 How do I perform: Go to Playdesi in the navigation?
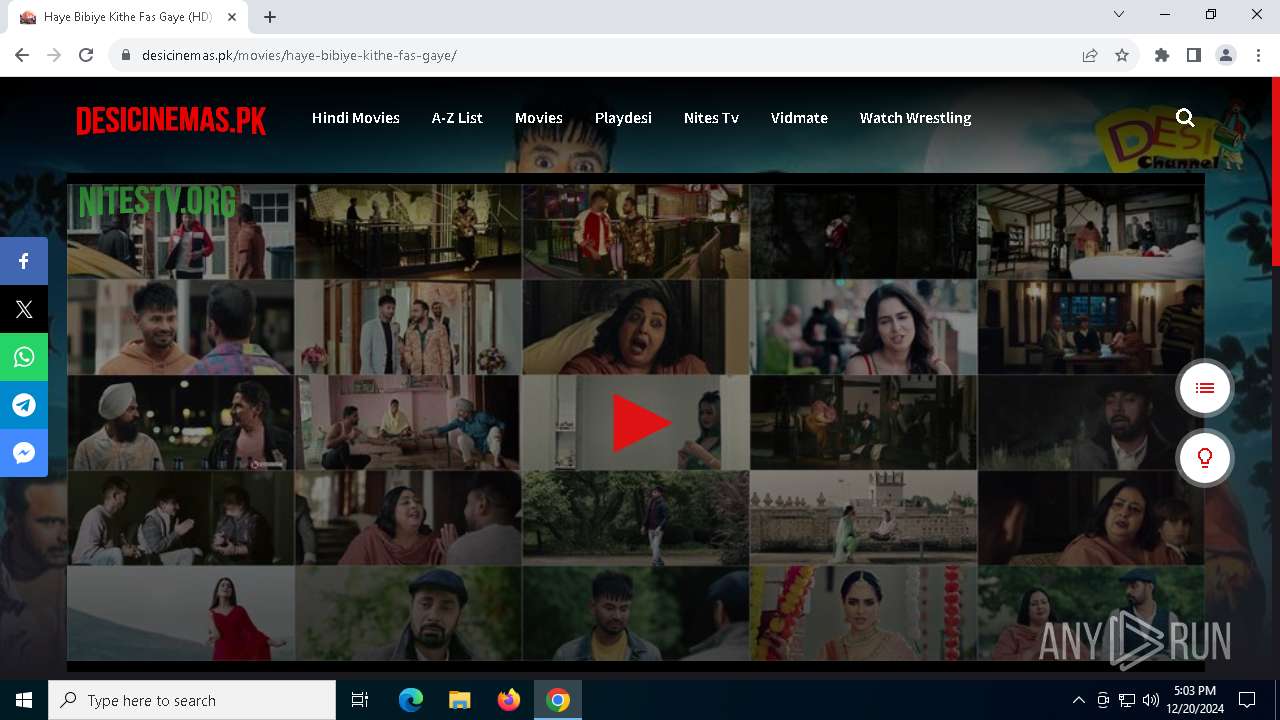623,118
